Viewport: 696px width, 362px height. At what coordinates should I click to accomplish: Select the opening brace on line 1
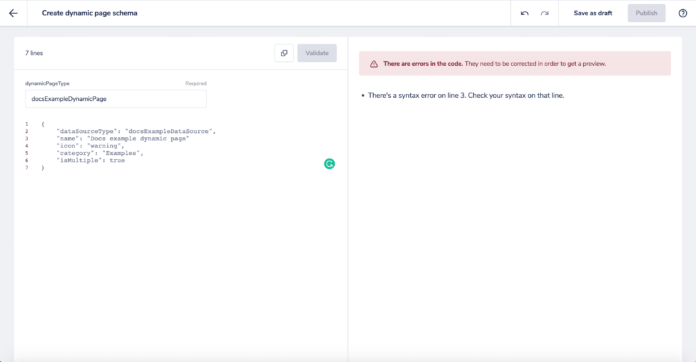click(43, 124)
